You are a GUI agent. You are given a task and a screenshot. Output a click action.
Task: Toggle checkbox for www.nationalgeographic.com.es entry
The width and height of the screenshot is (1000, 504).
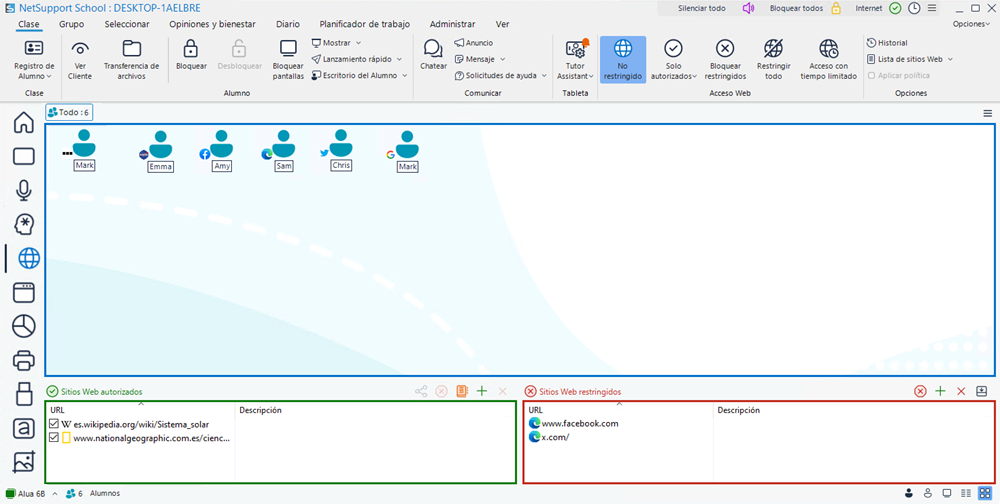coord(54,438)
